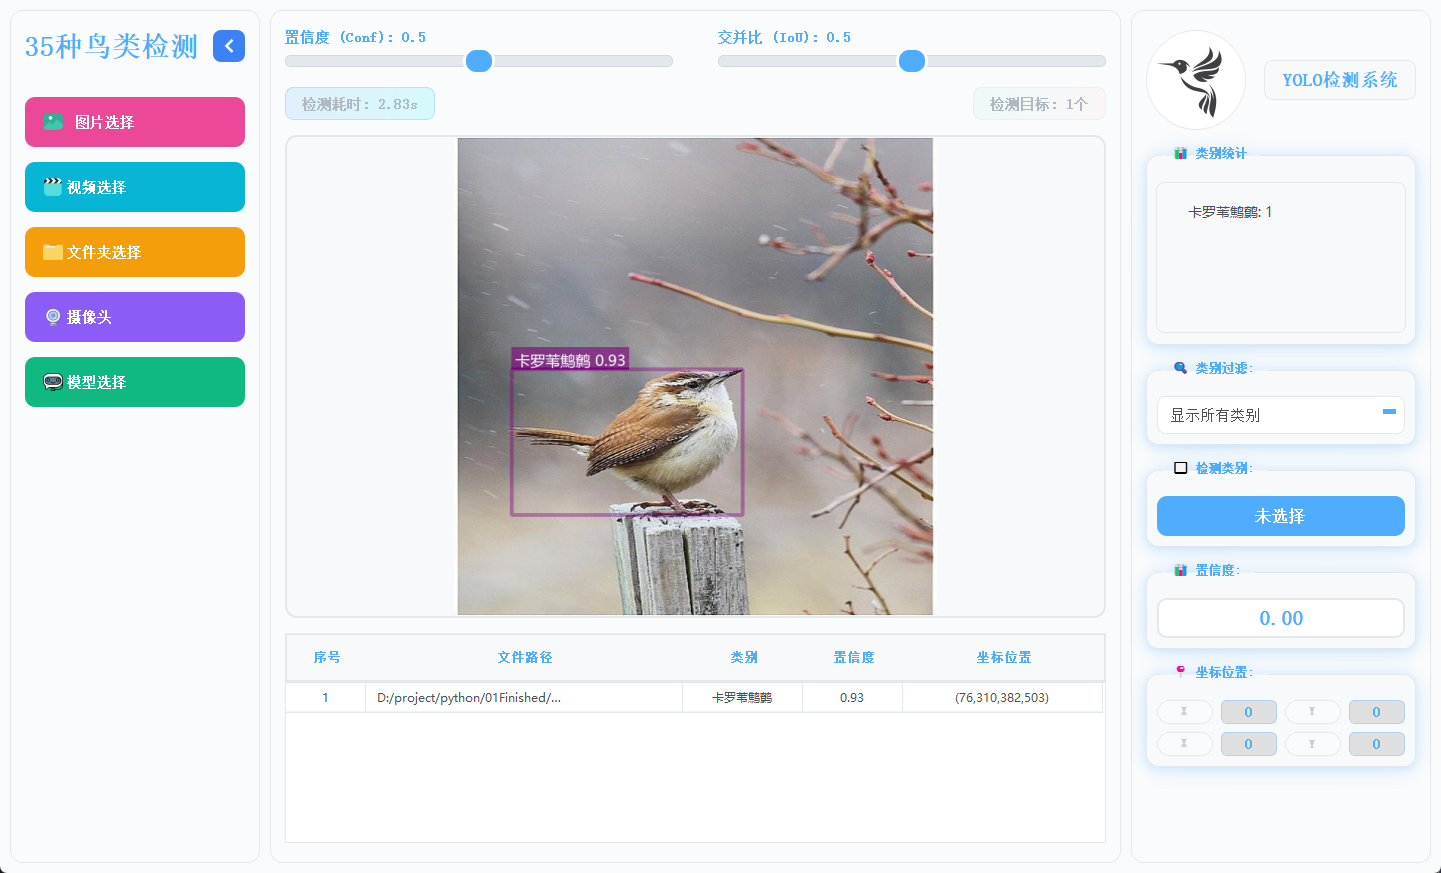Click the 卡罗苇鹪鹩 category table cell
The width and height of the screenshot is (1441, 873).
tap(743, 698)
